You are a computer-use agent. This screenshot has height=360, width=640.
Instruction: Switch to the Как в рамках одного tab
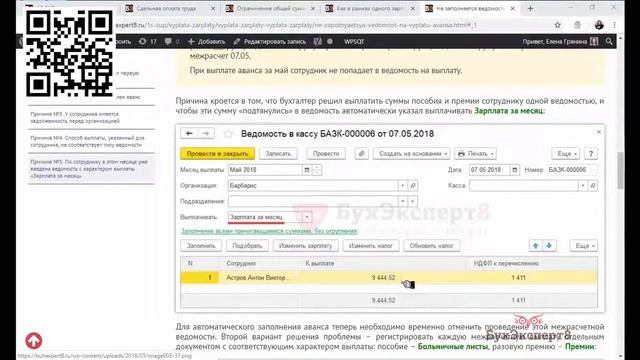[369, 9]
